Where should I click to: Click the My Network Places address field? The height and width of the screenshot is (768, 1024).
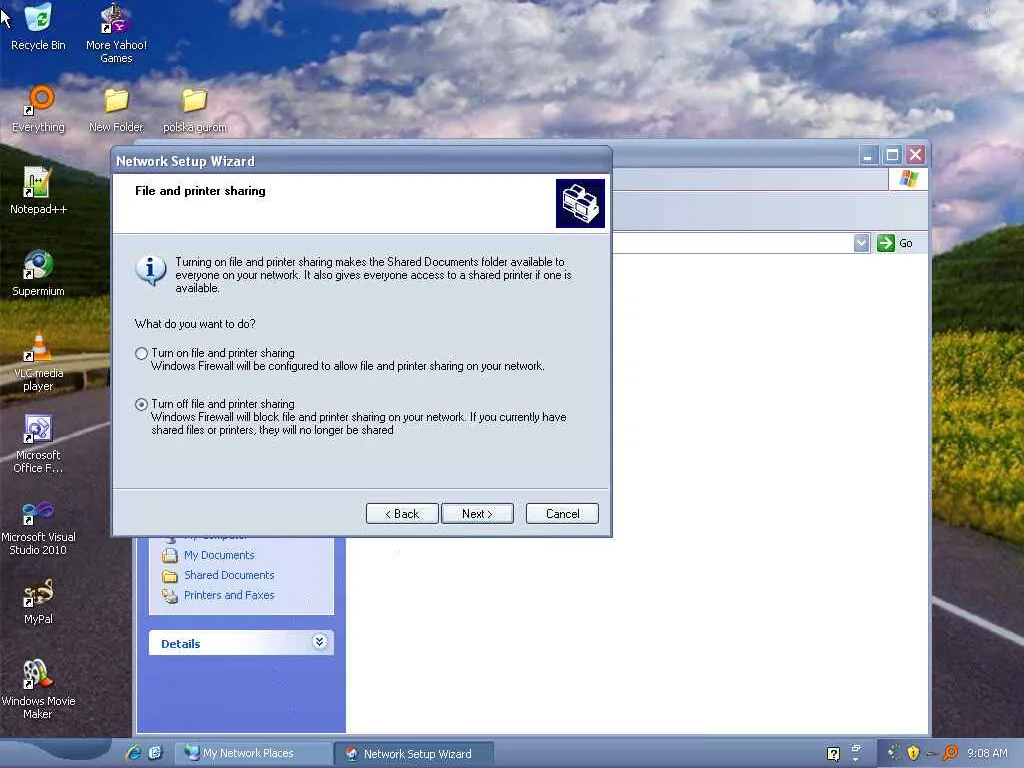pyautogui.click(x=731, y=244)
